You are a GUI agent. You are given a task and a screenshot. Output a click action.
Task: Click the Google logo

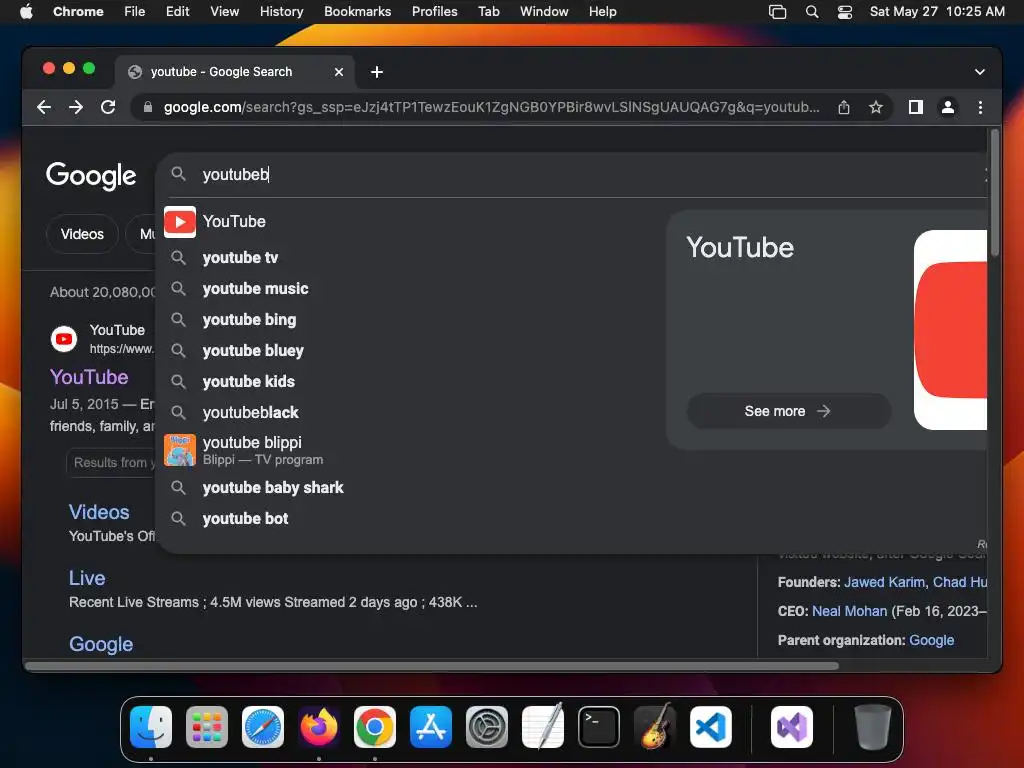pyautogui.click(x=91, y=175)
